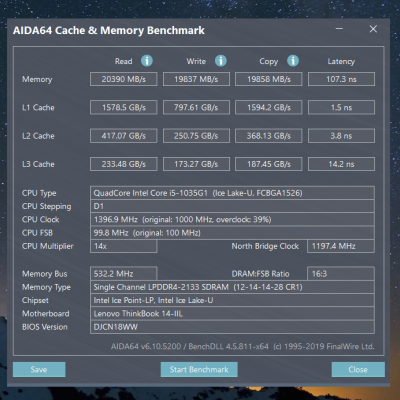The width and height of the screenshot is (400, 400).
Task: Select the L1 Cache latency 1.5 ns
Action: coord(341,108)
